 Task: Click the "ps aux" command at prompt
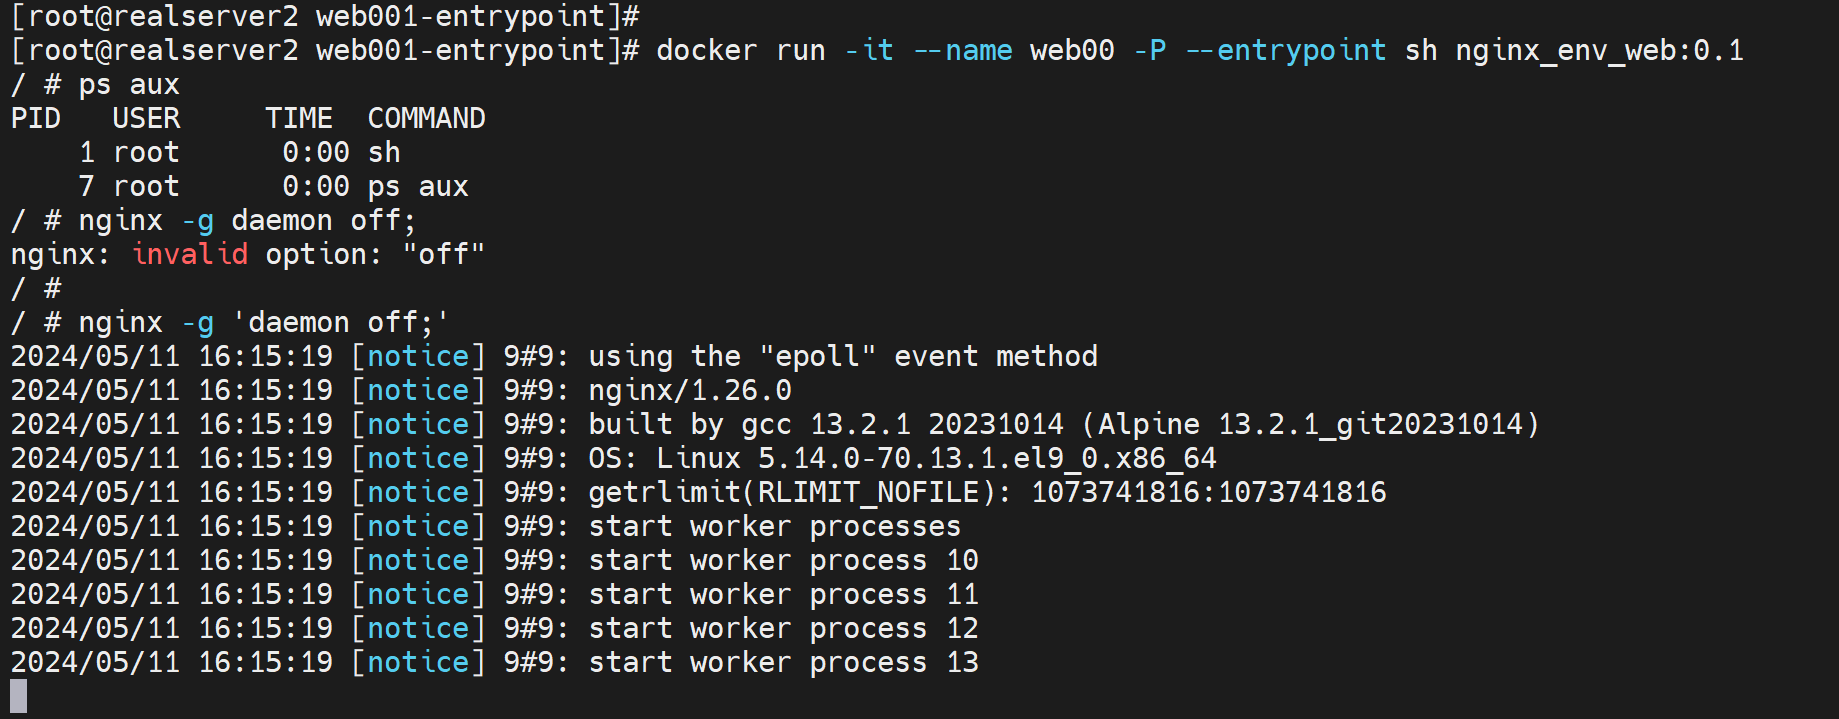click(x=129, y=85)
